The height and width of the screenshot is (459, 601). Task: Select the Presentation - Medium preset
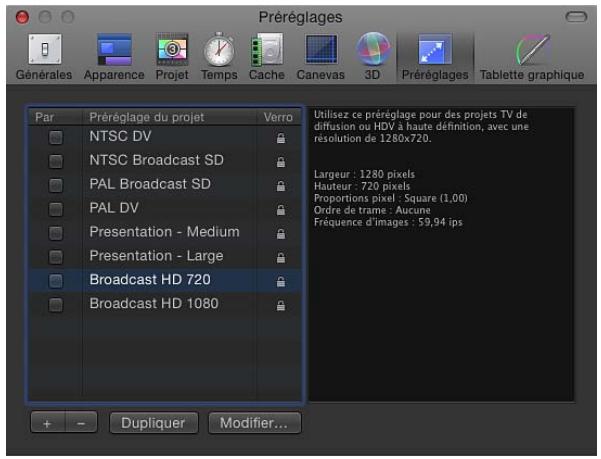(165, 232)
